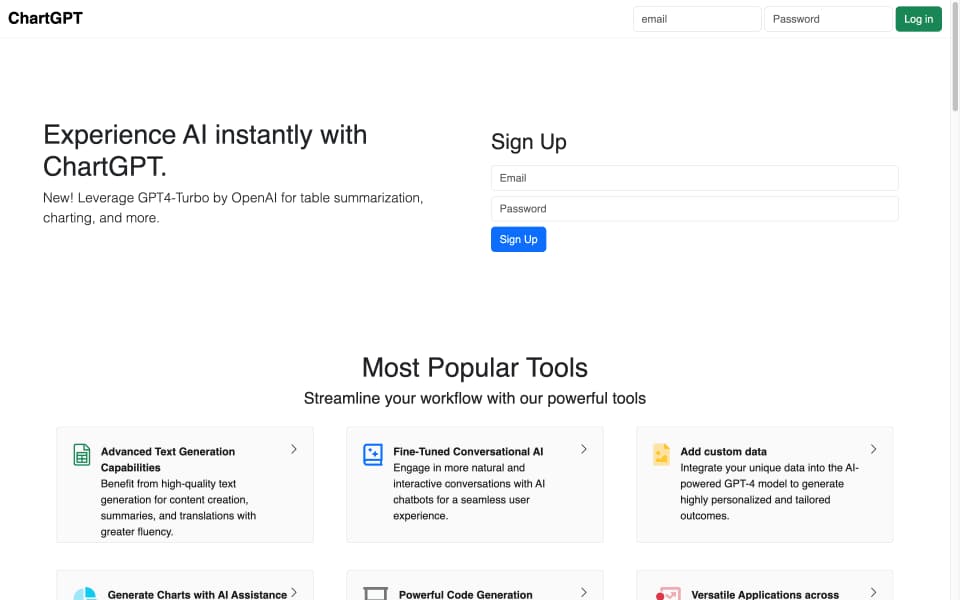Viewport: 960px width, 600px height.
Task: Open the Fine-Tuned Conversational AI card chevron
Action: (x=583, y=449)
